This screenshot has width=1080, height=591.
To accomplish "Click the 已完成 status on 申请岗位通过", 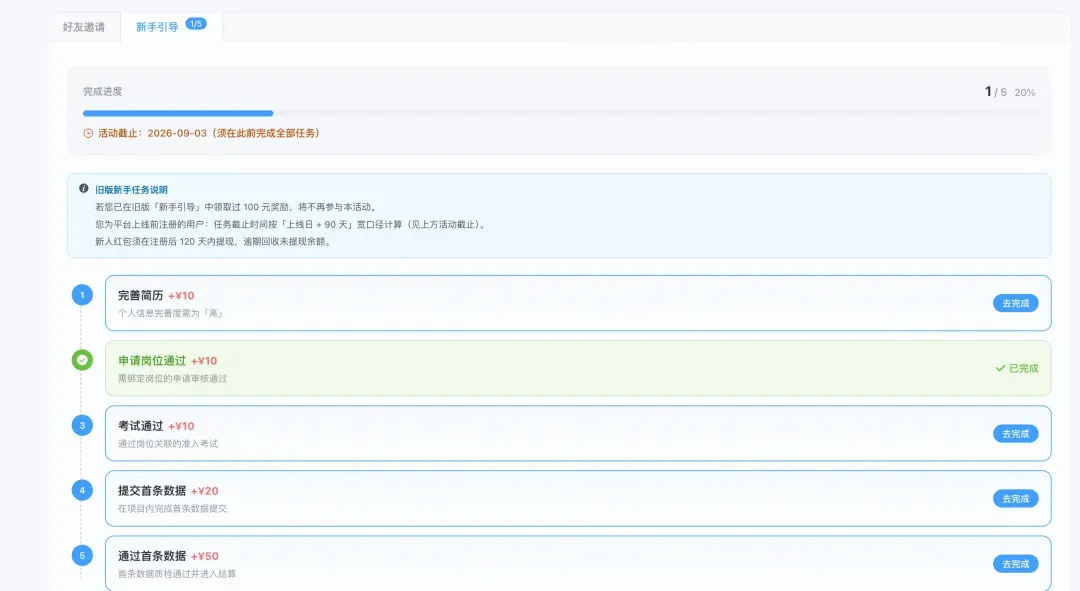I will 1017,369.
